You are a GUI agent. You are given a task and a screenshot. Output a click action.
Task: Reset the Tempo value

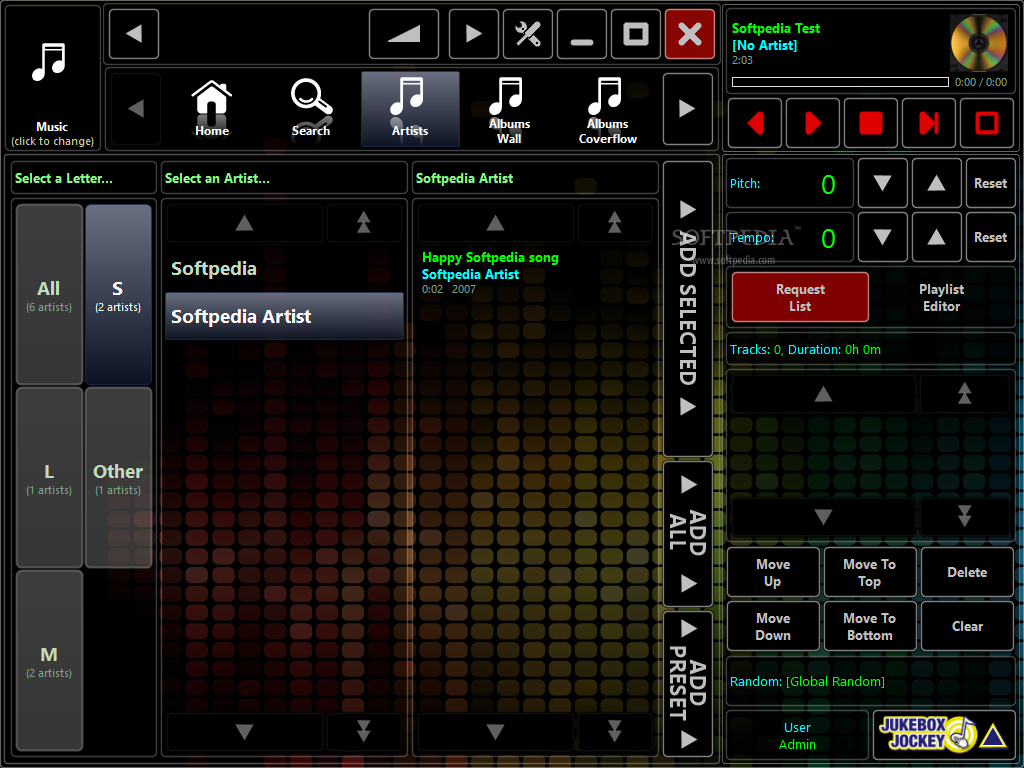tap(990, 237)
